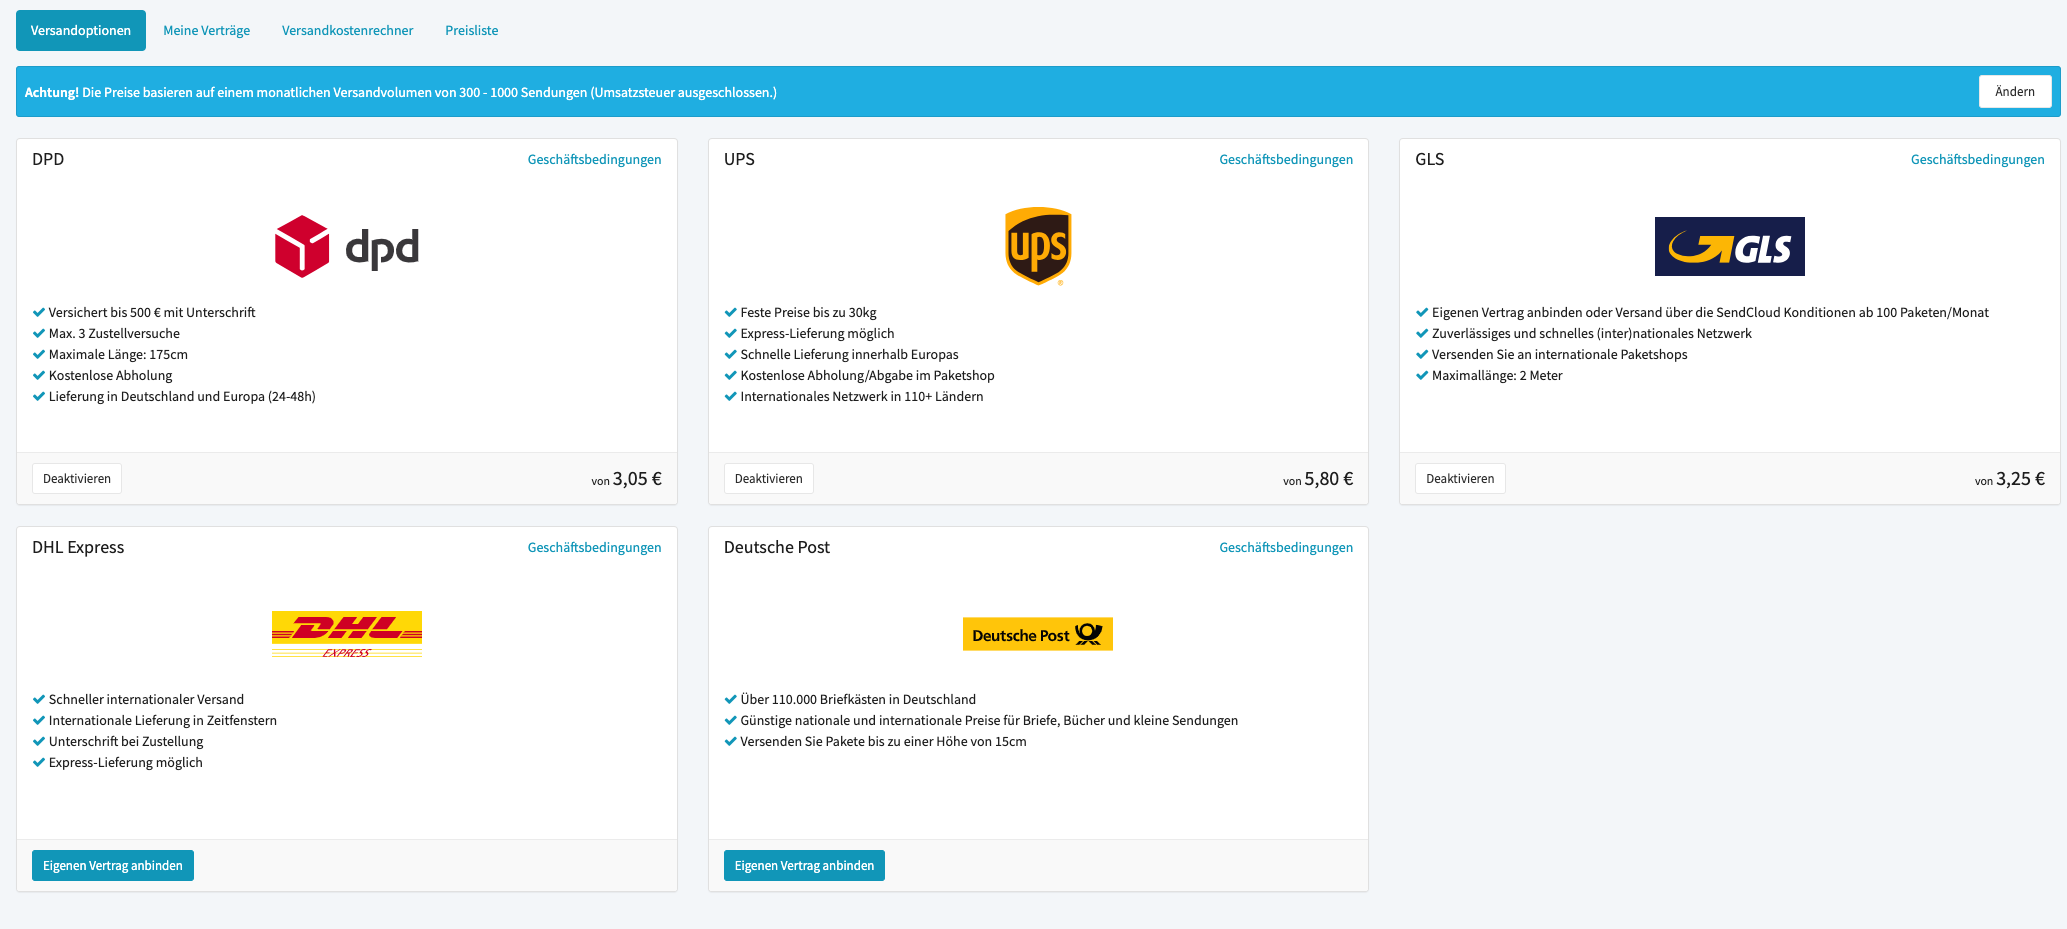The width and height of the screenshot is (2067, 929).
Task: Connect own contract for DHL Express
Action: (x=113, y=866)
